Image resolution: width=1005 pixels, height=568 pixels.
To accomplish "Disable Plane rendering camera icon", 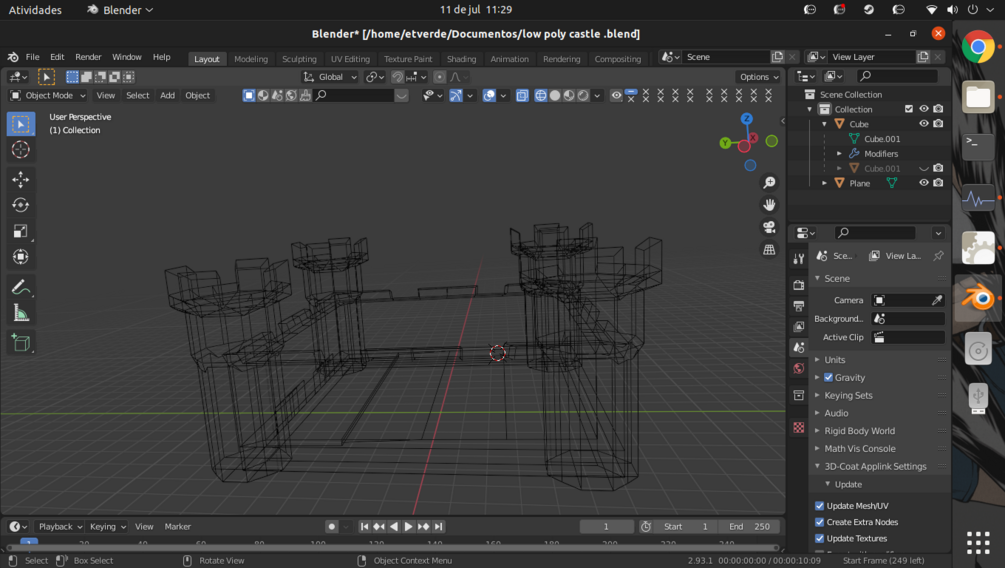I will (938, 183).
